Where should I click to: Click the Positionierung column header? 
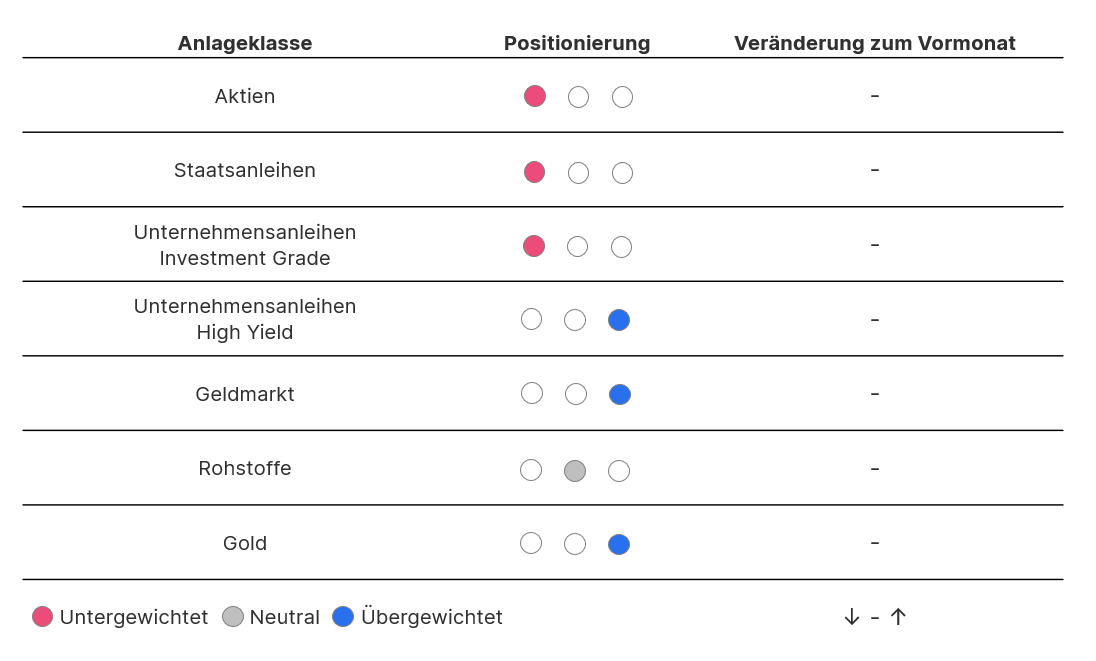click(577, 43)
